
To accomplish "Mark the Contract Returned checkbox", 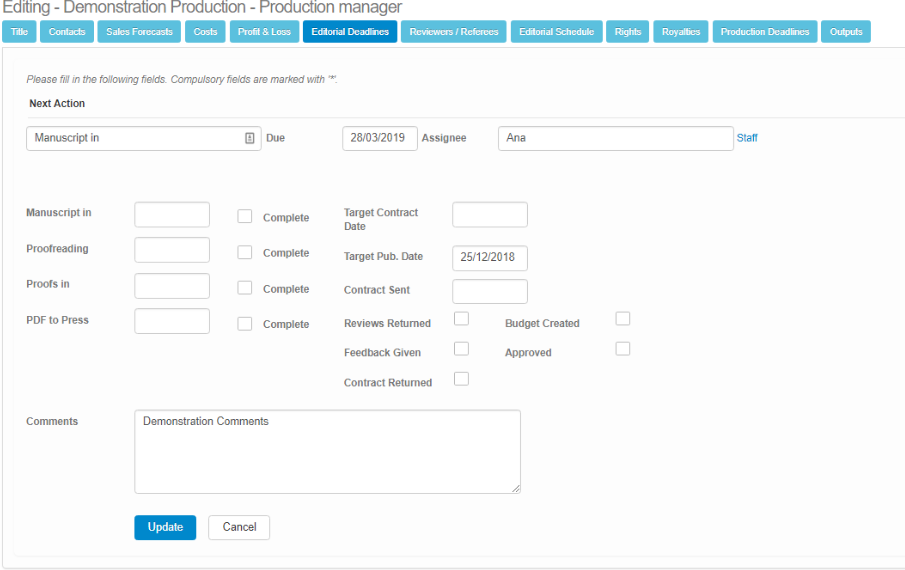I will [461, 379].
